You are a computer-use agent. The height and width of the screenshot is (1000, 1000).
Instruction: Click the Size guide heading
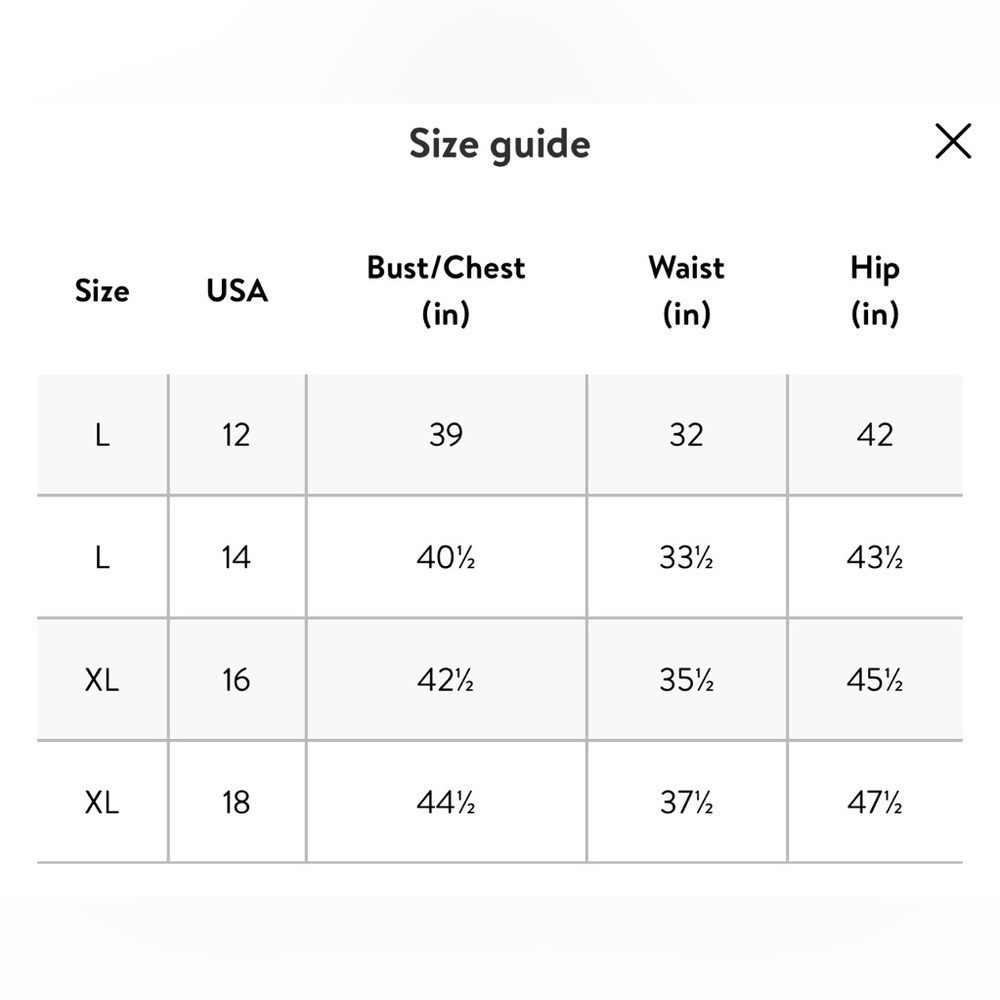pyautogui.click(x=499, y=143)
